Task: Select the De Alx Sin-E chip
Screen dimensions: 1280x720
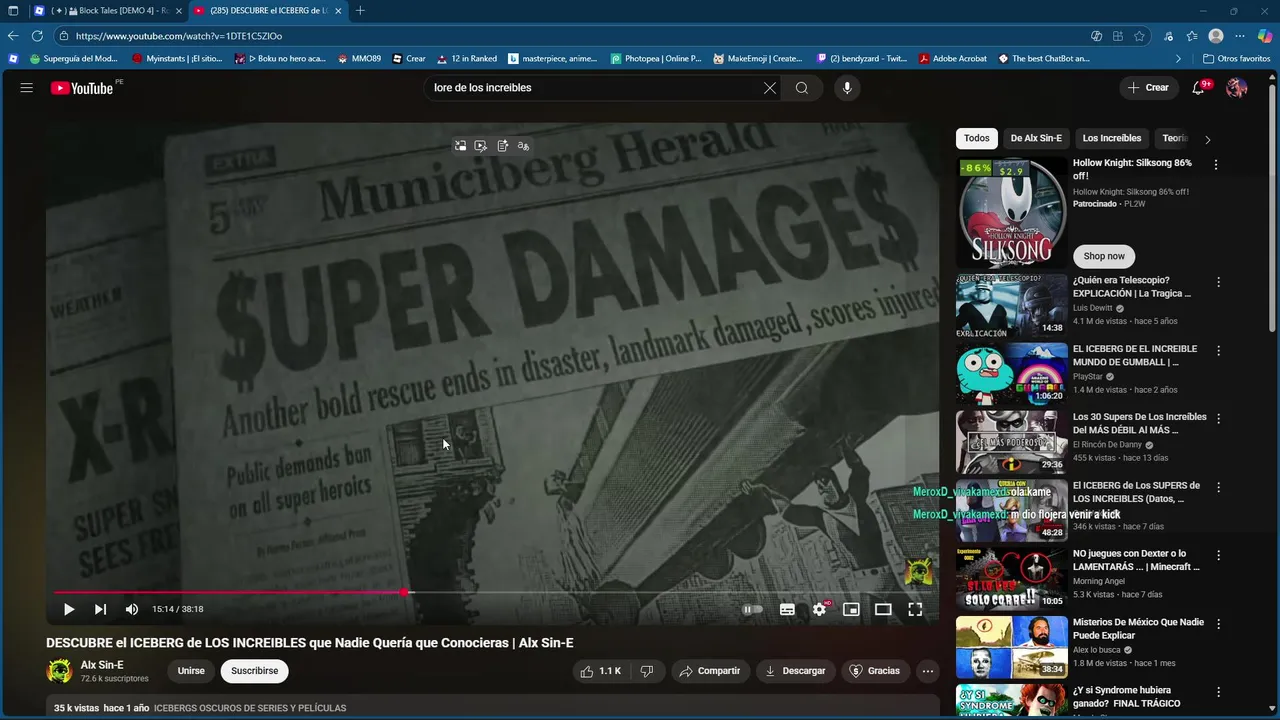Action: click(1036, 139)
